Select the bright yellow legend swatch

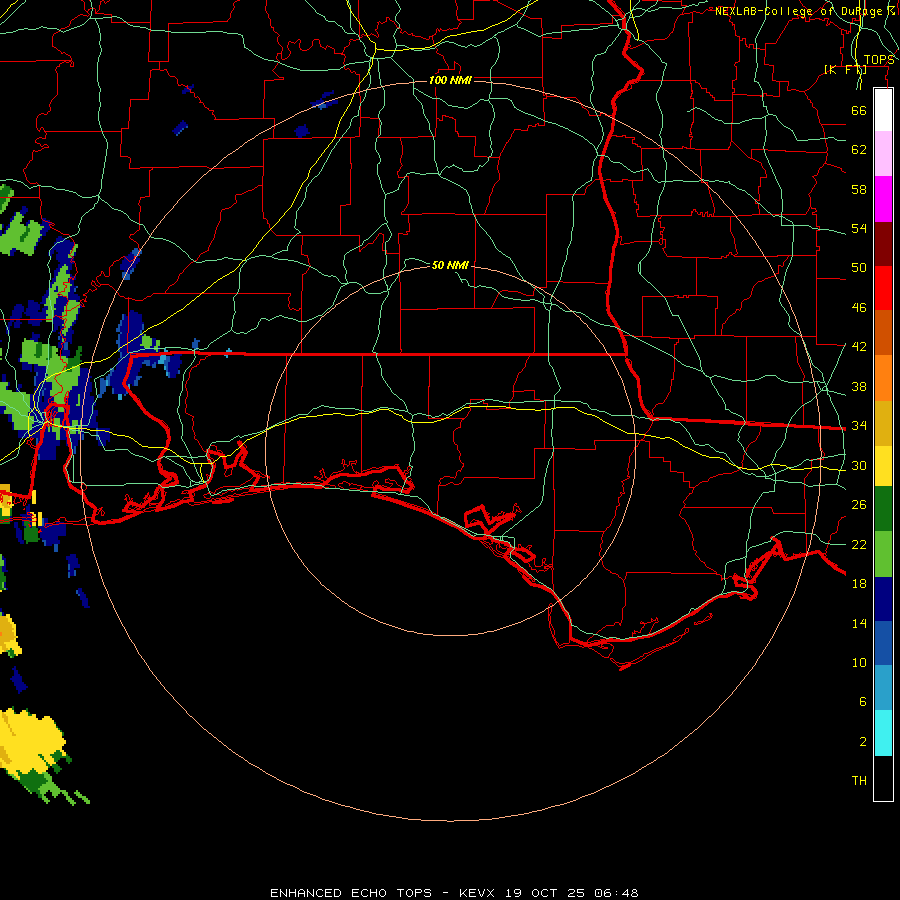click(883, 466)
